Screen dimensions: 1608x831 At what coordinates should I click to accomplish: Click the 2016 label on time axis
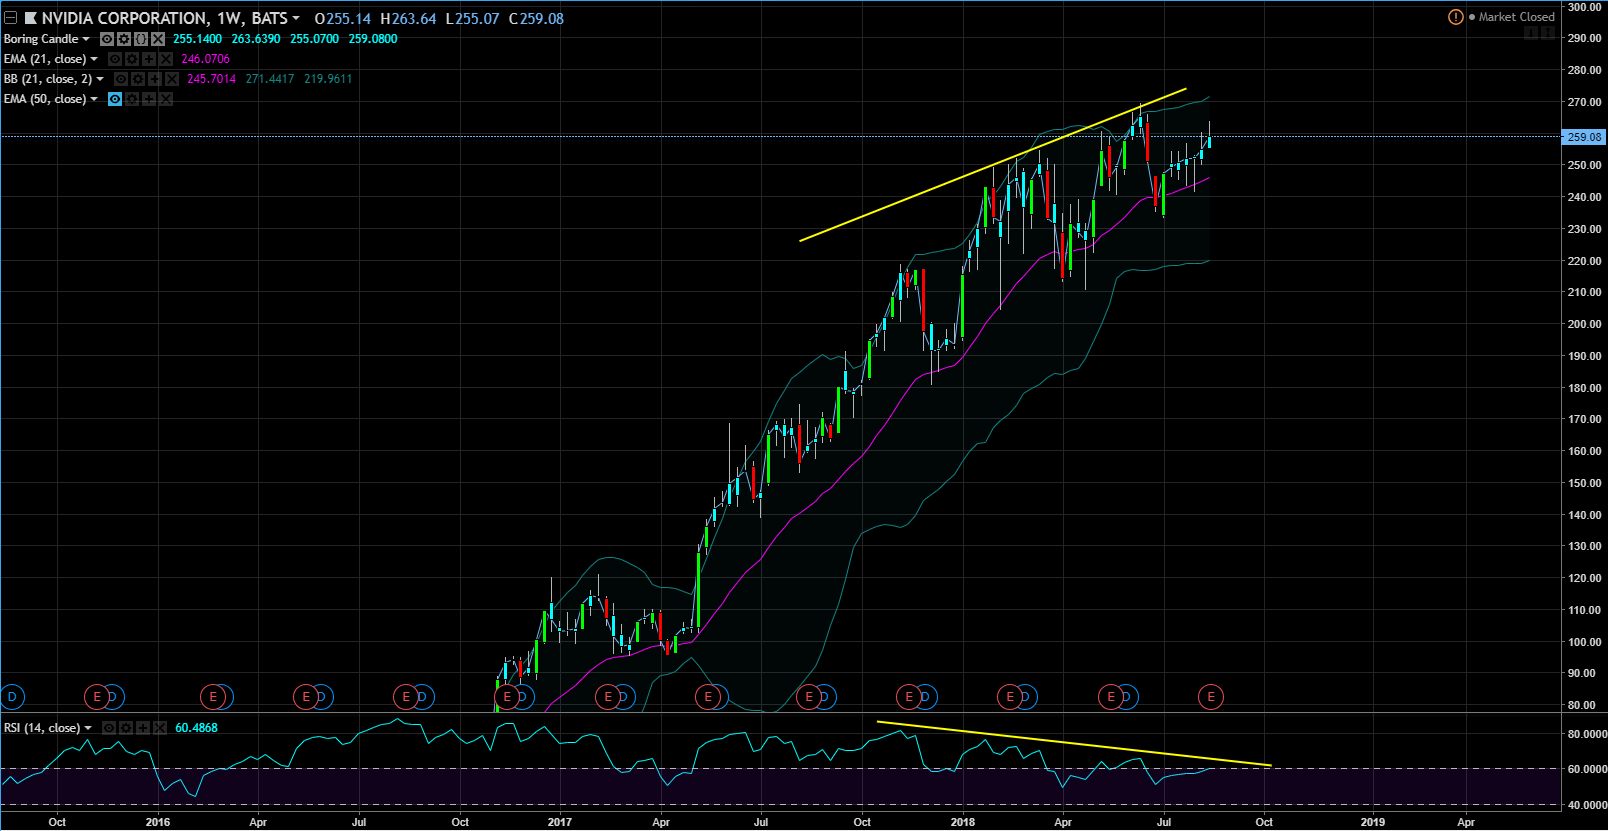[158, 822]
